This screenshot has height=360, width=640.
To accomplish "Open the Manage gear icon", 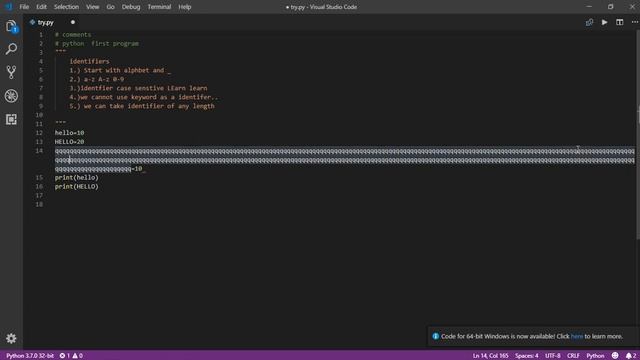I will [11, 338].
